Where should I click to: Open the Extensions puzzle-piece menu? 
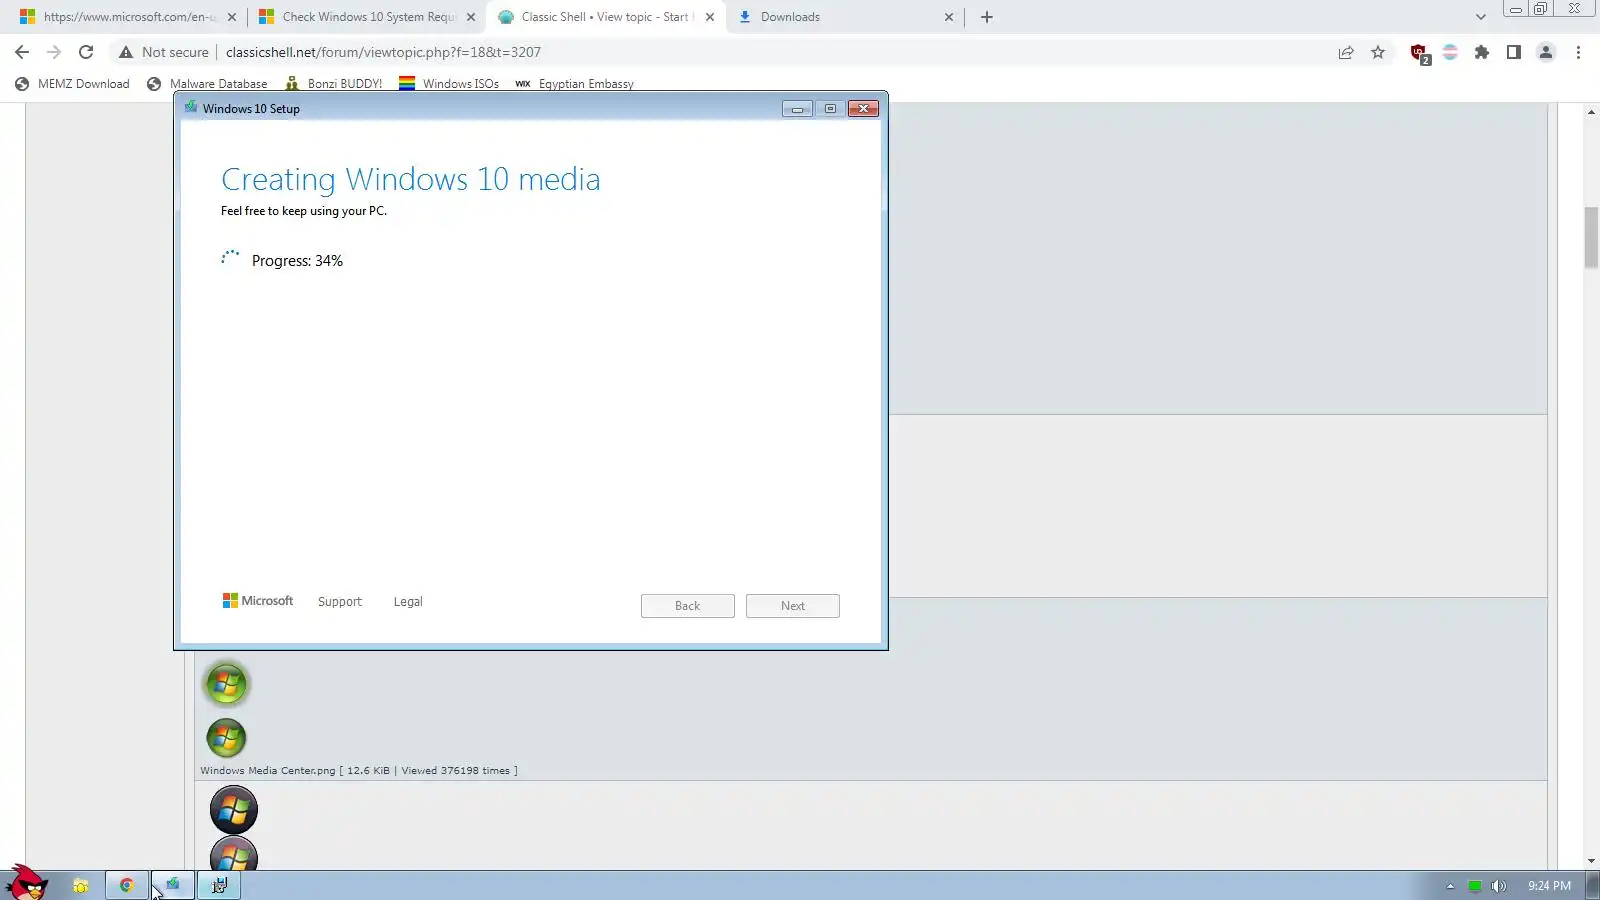1482,52
